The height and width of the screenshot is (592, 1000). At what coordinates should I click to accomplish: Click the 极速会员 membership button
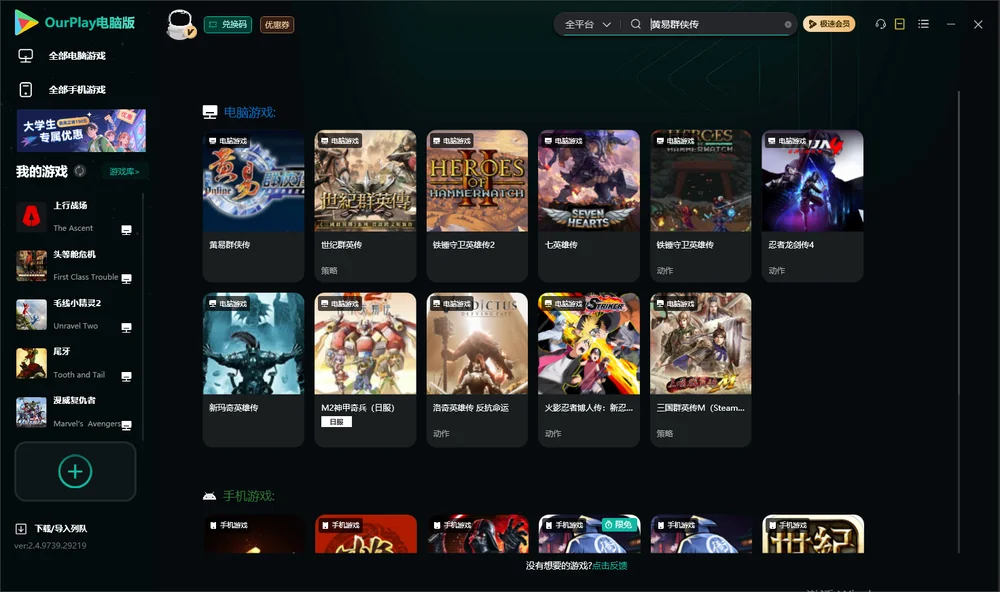829,24
